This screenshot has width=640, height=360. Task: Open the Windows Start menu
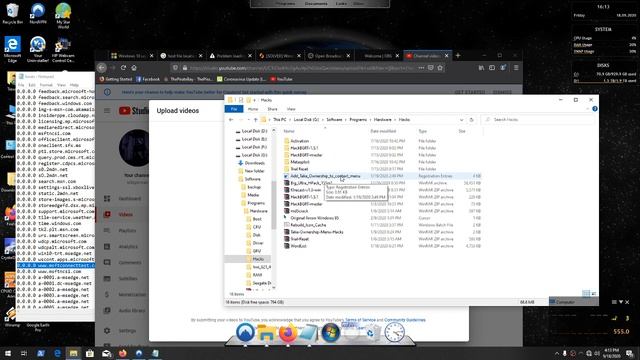(8, 353)
